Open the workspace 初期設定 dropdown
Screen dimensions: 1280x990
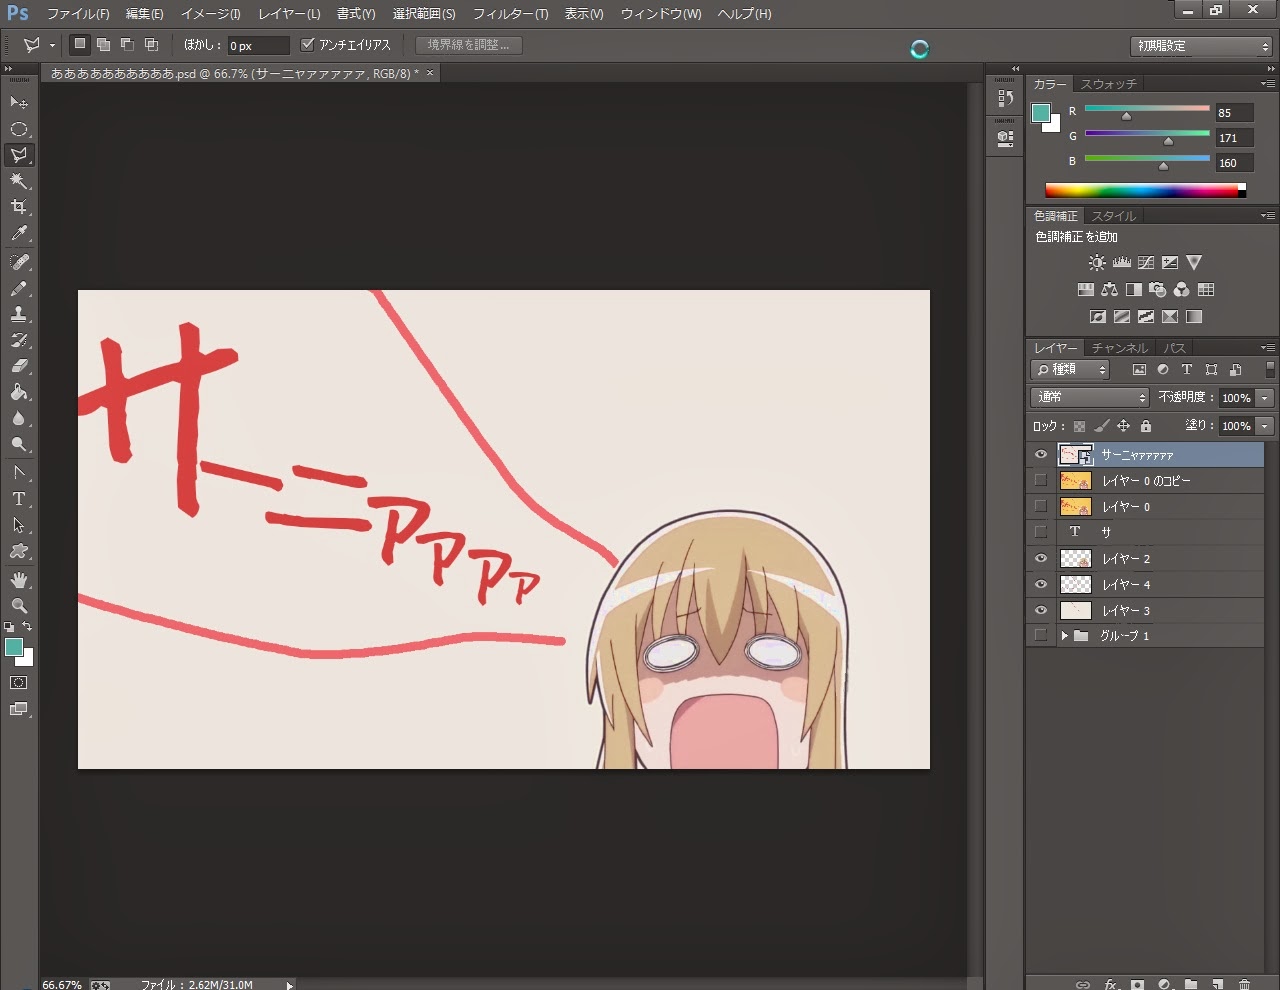(1202, 46)
